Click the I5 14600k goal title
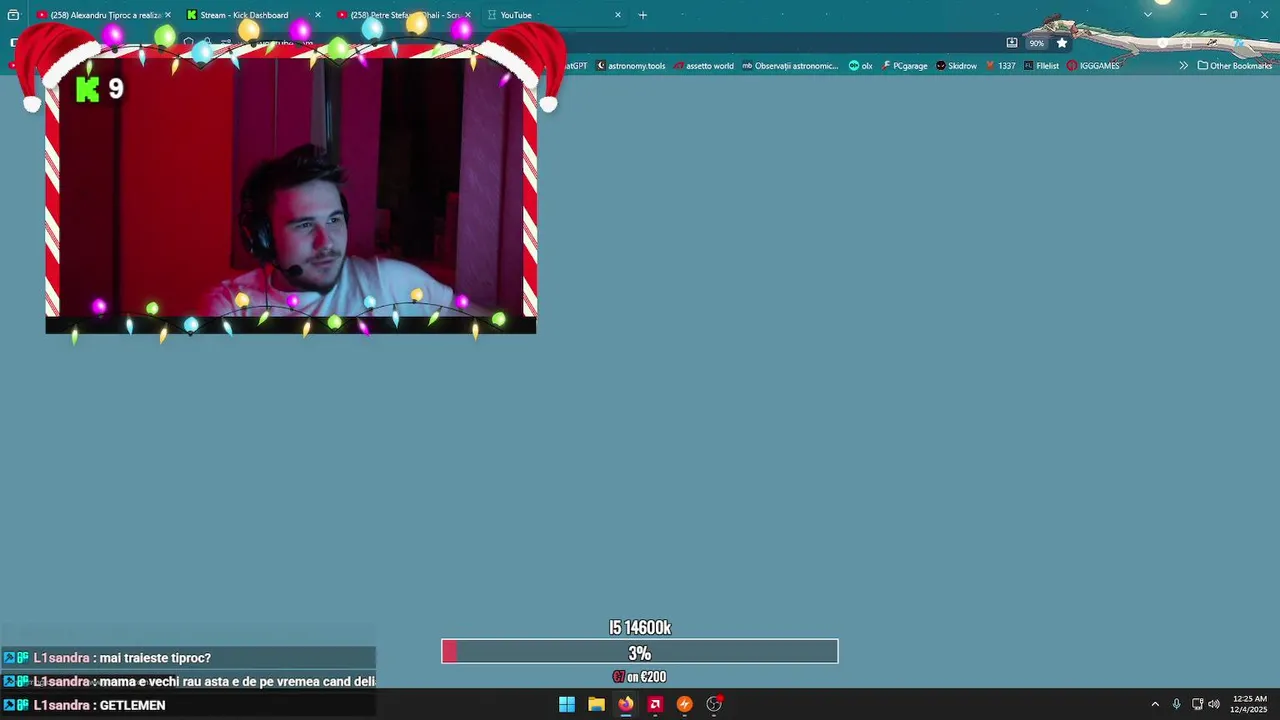 [640, 628]
